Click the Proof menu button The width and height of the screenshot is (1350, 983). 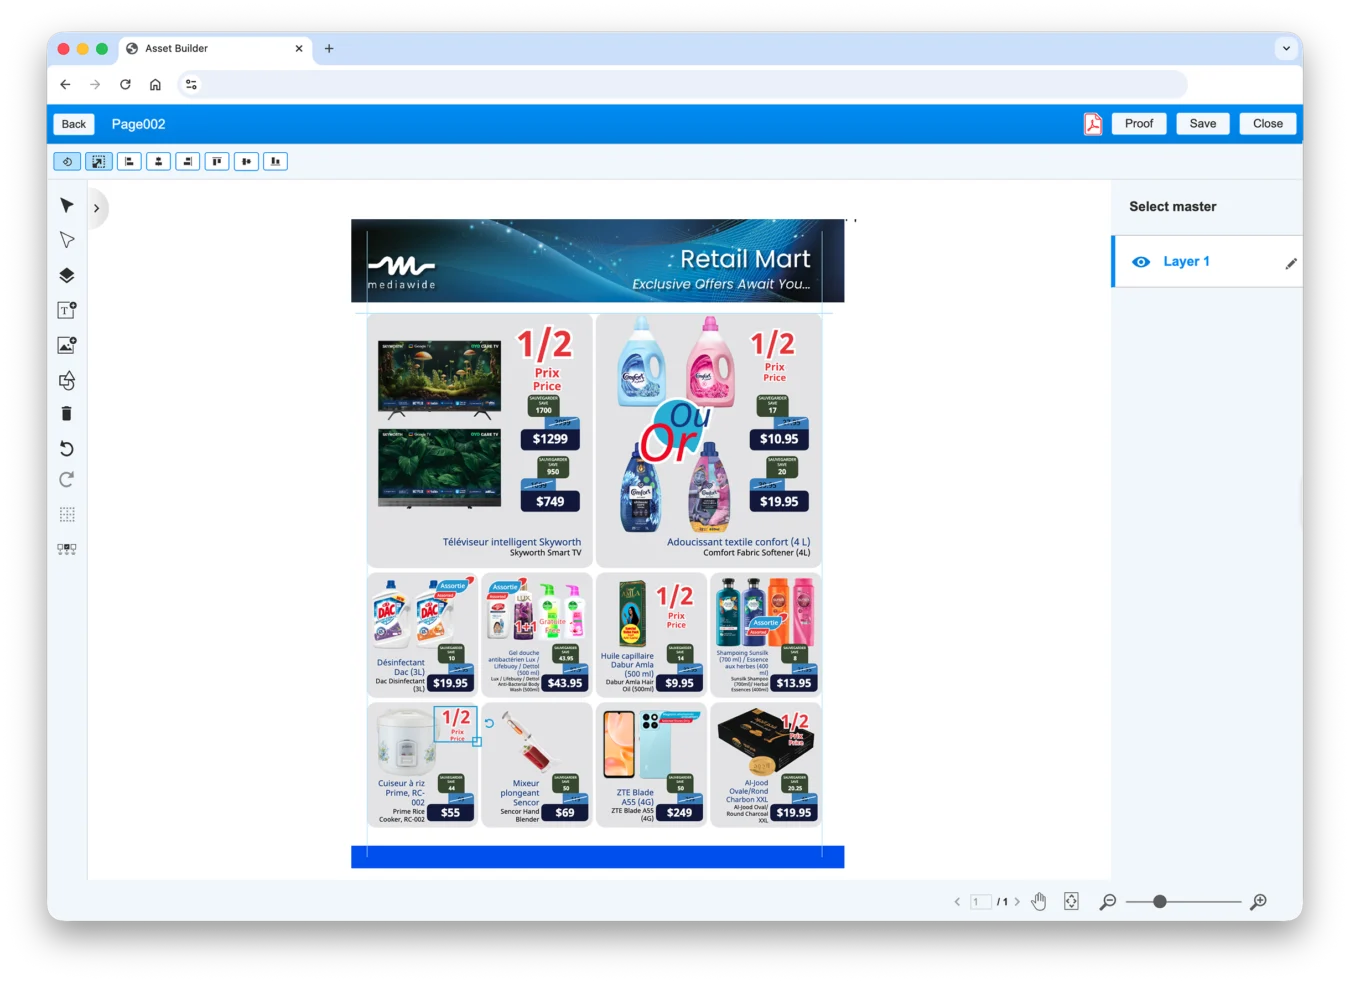point(1138,123)
